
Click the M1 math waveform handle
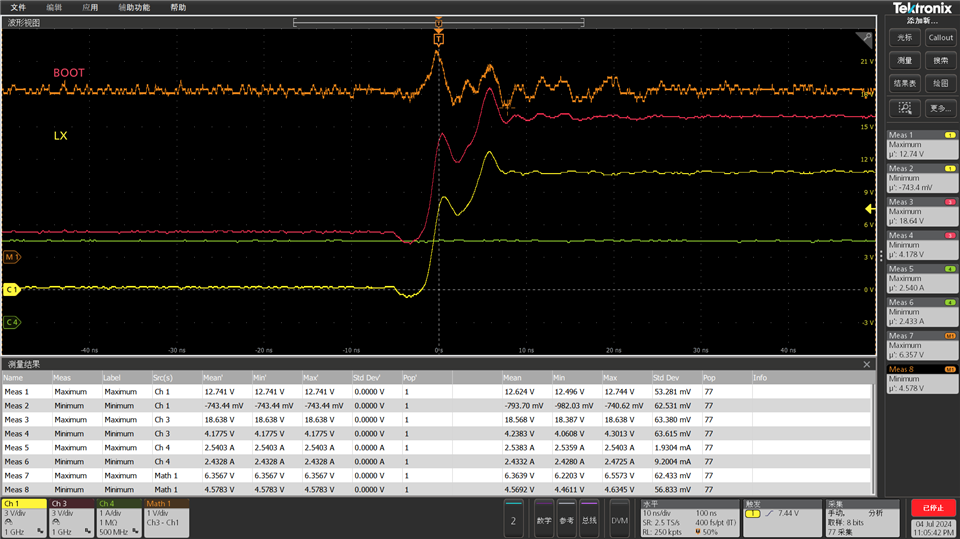[x=12, y=257]
